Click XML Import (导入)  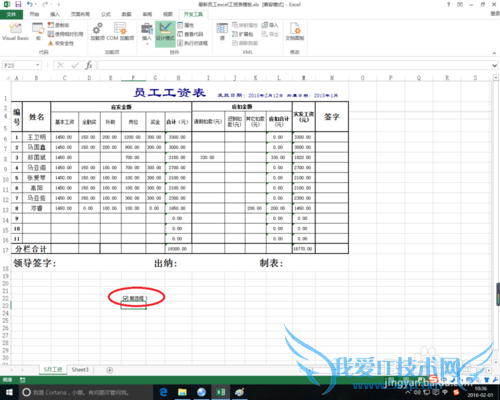(x=270, y=25)
